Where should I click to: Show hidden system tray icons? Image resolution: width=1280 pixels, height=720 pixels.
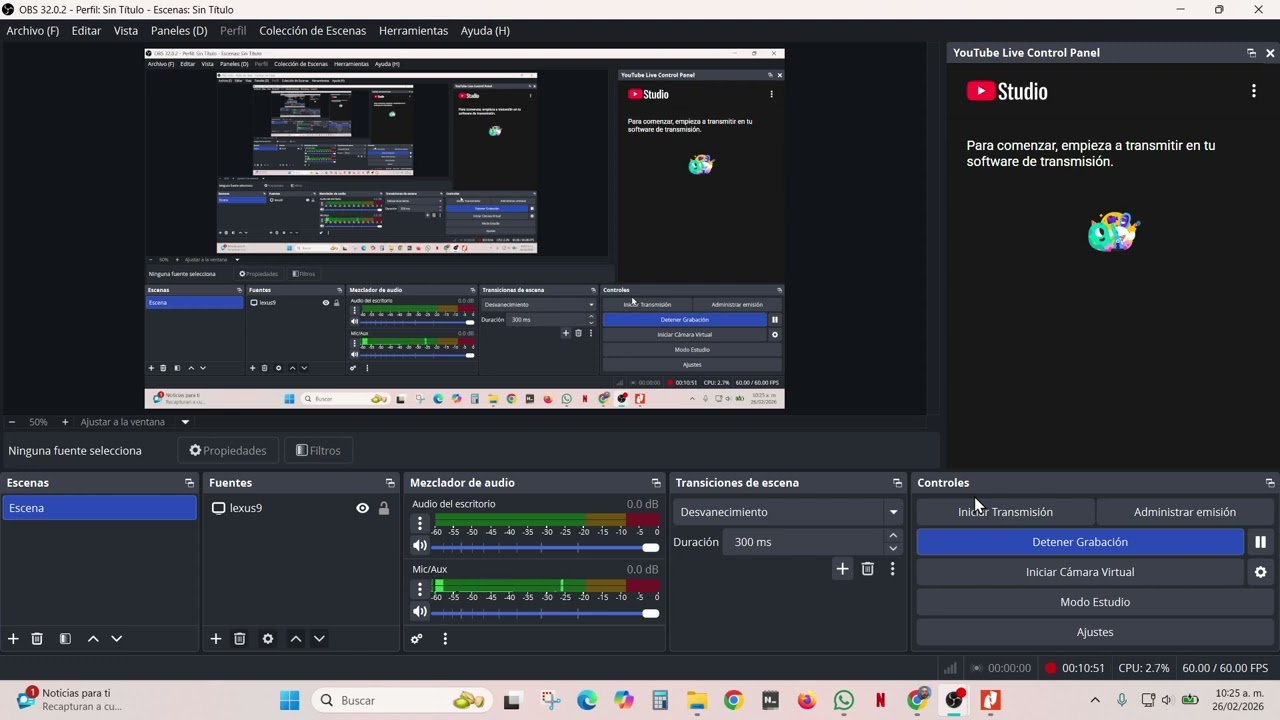(1095, 700)
